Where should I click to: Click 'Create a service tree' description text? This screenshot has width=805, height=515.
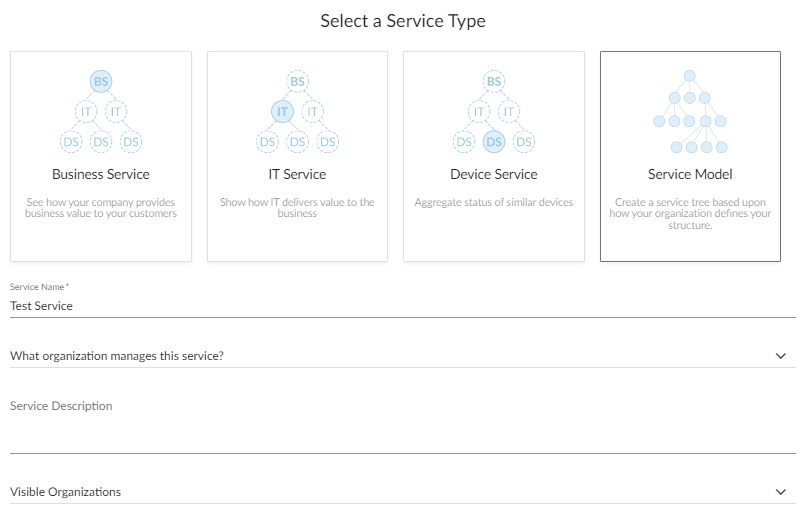tap(690, 213)
